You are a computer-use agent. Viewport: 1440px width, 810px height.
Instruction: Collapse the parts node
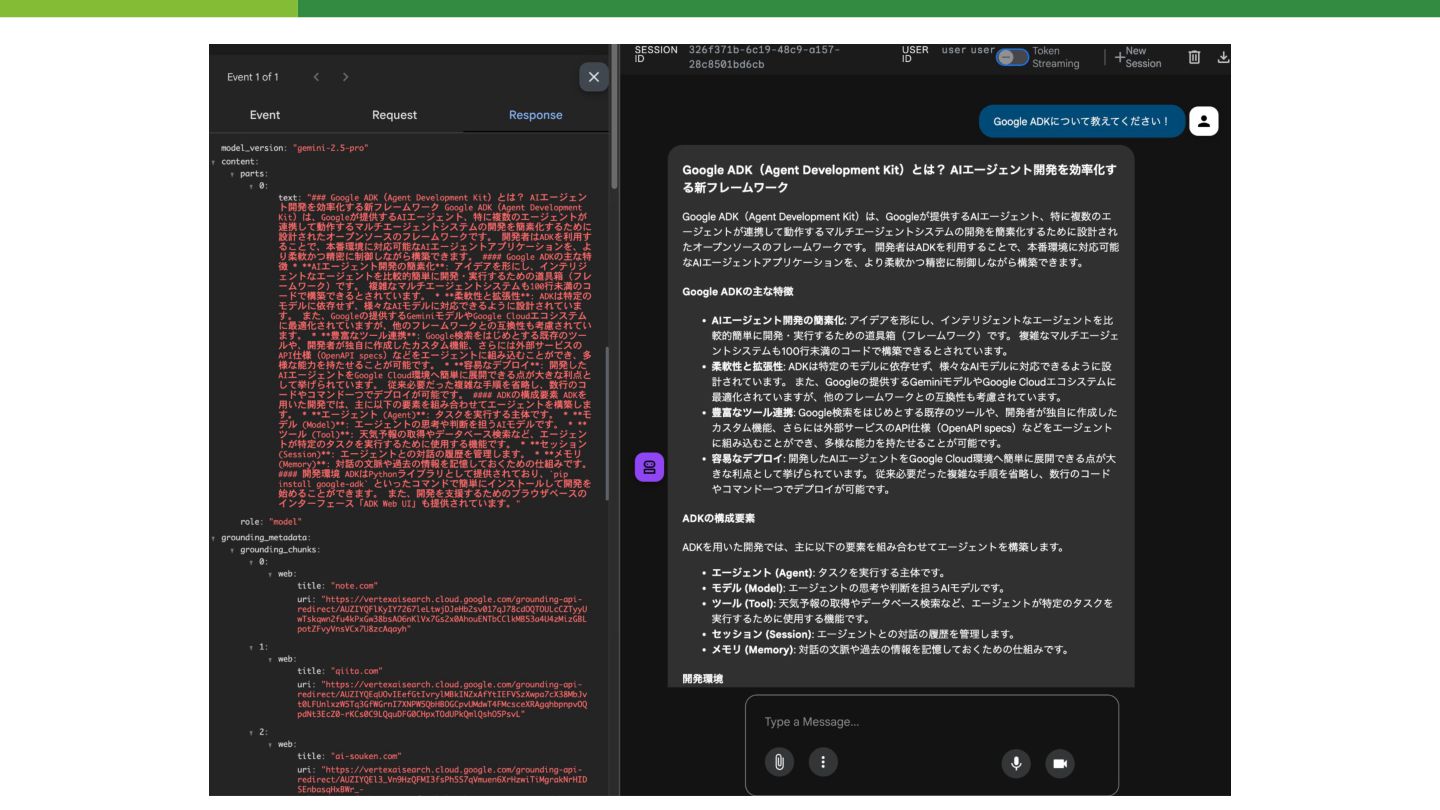pyautogui.click(x=232, y=173)
